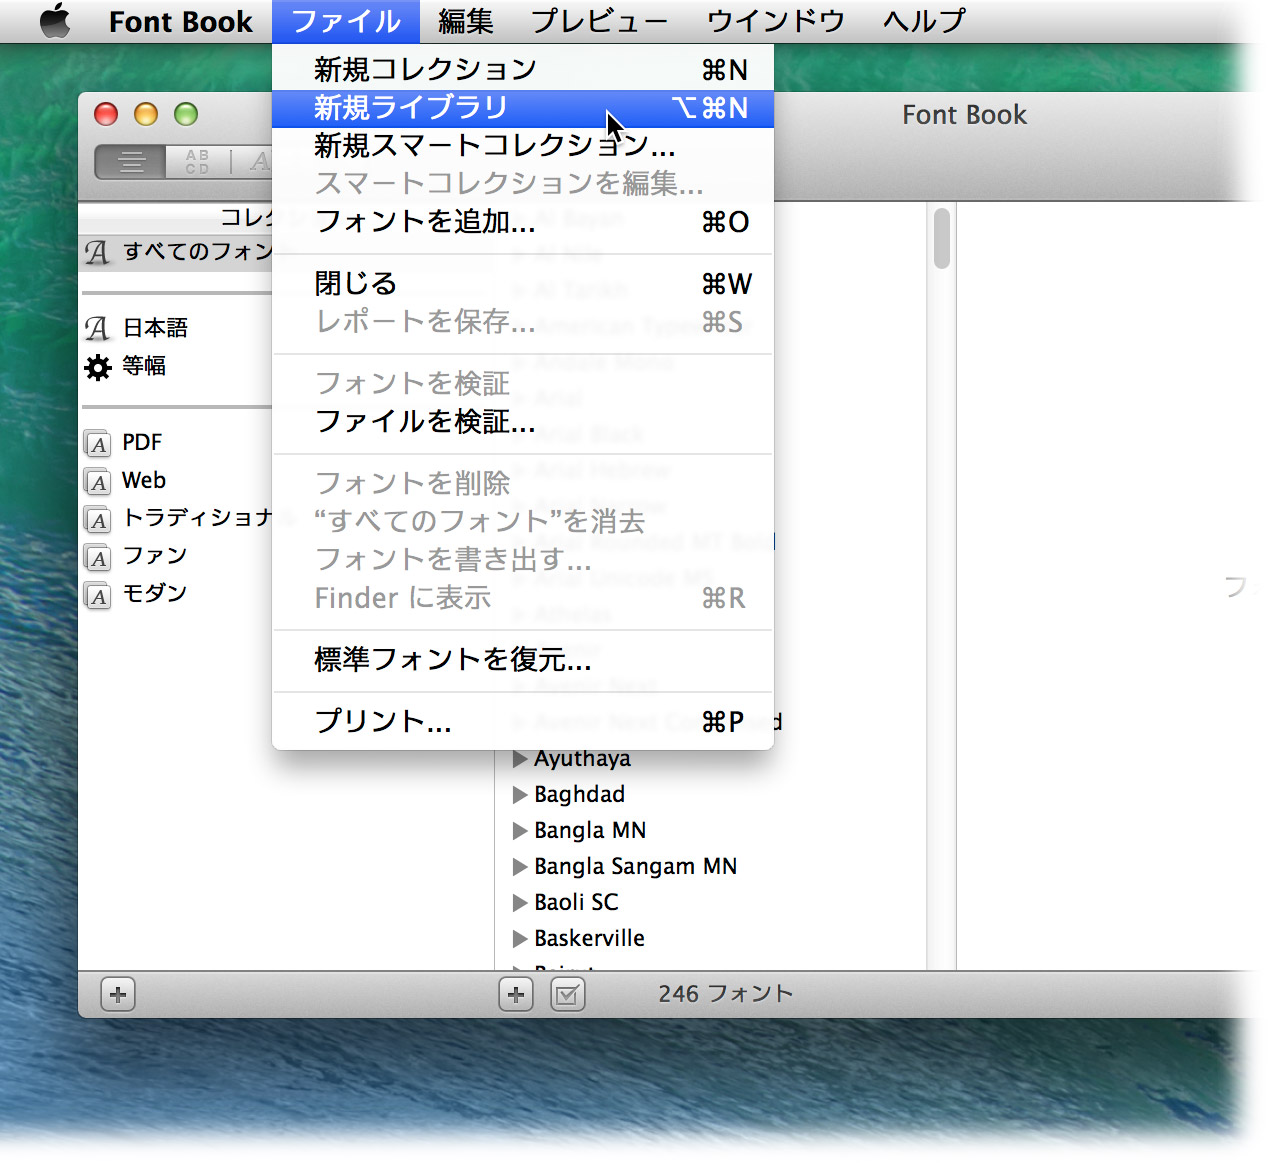Click the Font Book window title

(x=964, y=115)
